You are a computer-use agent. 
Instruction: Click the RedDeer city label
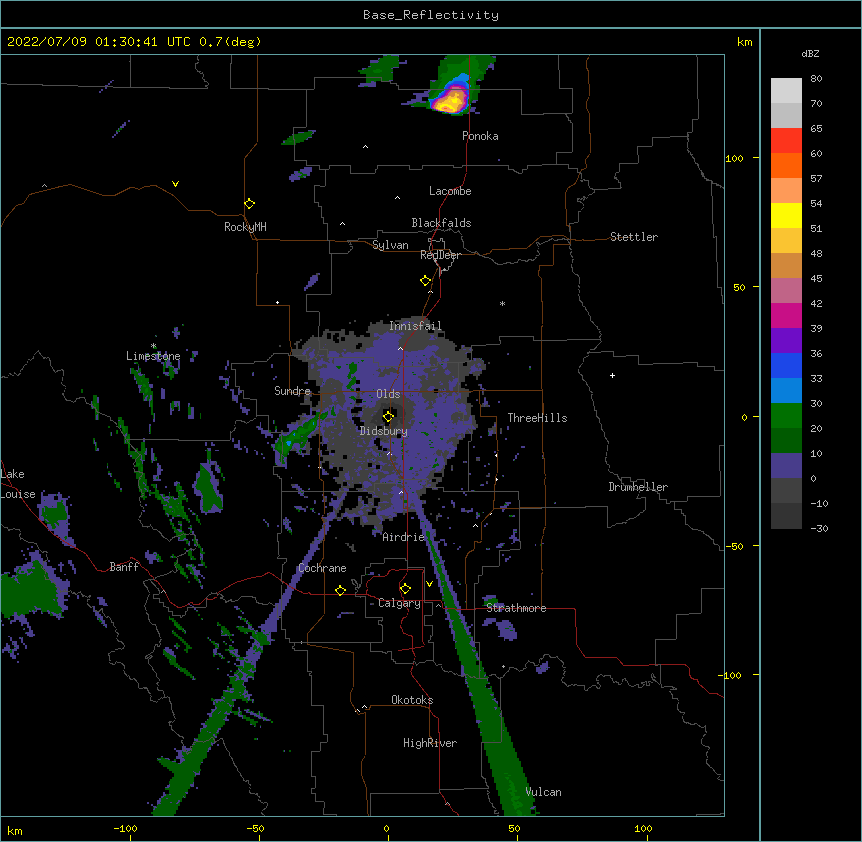[x=440, y=255]
